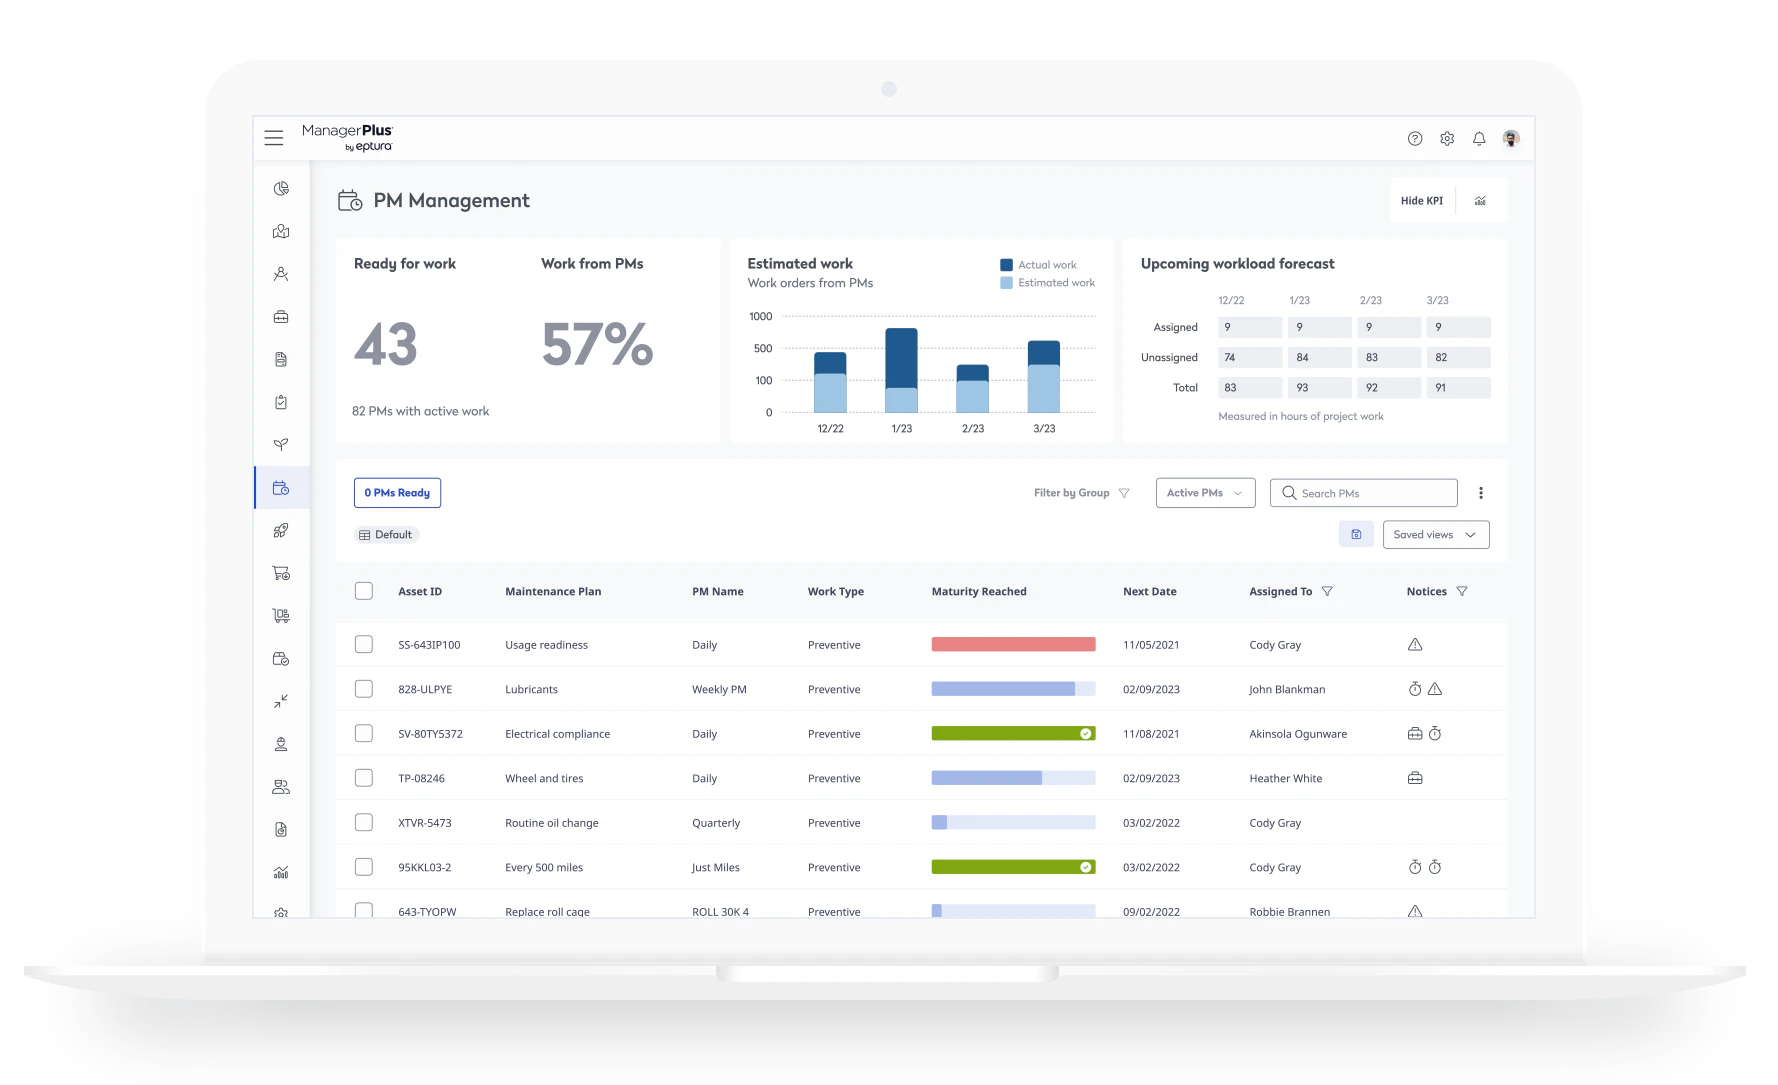
Task: Click the inspections clipboard icon in sidebar
Action: tap(281, 401)
